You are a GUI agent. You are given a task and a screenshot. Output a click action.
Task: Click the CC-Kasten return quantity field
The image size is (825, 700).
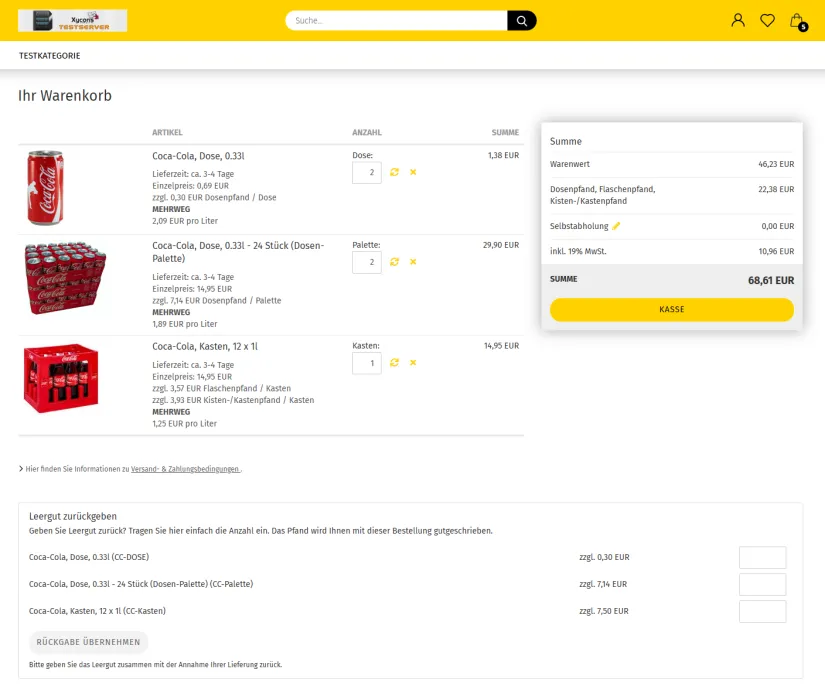click(762, 612)
